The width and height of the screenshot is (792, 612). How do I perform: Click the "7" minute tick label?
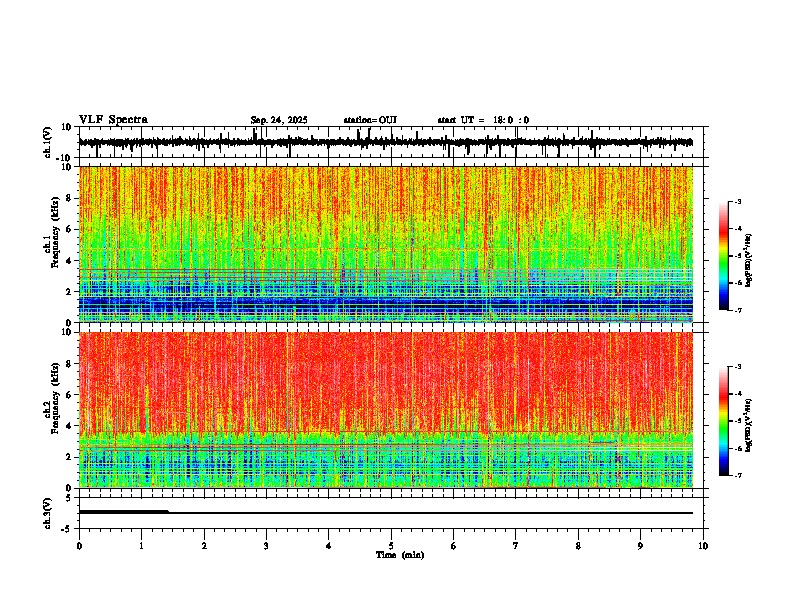click(516, 546)
